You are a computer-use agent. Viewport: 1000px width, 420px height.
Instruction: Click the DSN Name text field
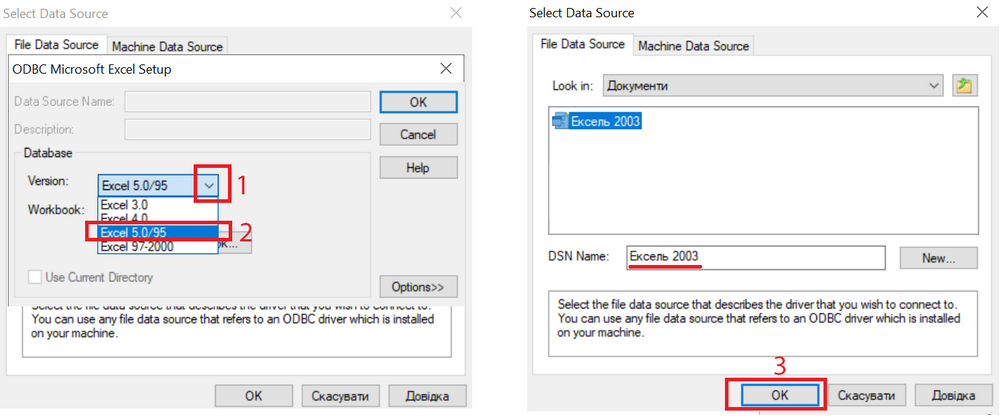pyautogui.click(x=755, y=257)
